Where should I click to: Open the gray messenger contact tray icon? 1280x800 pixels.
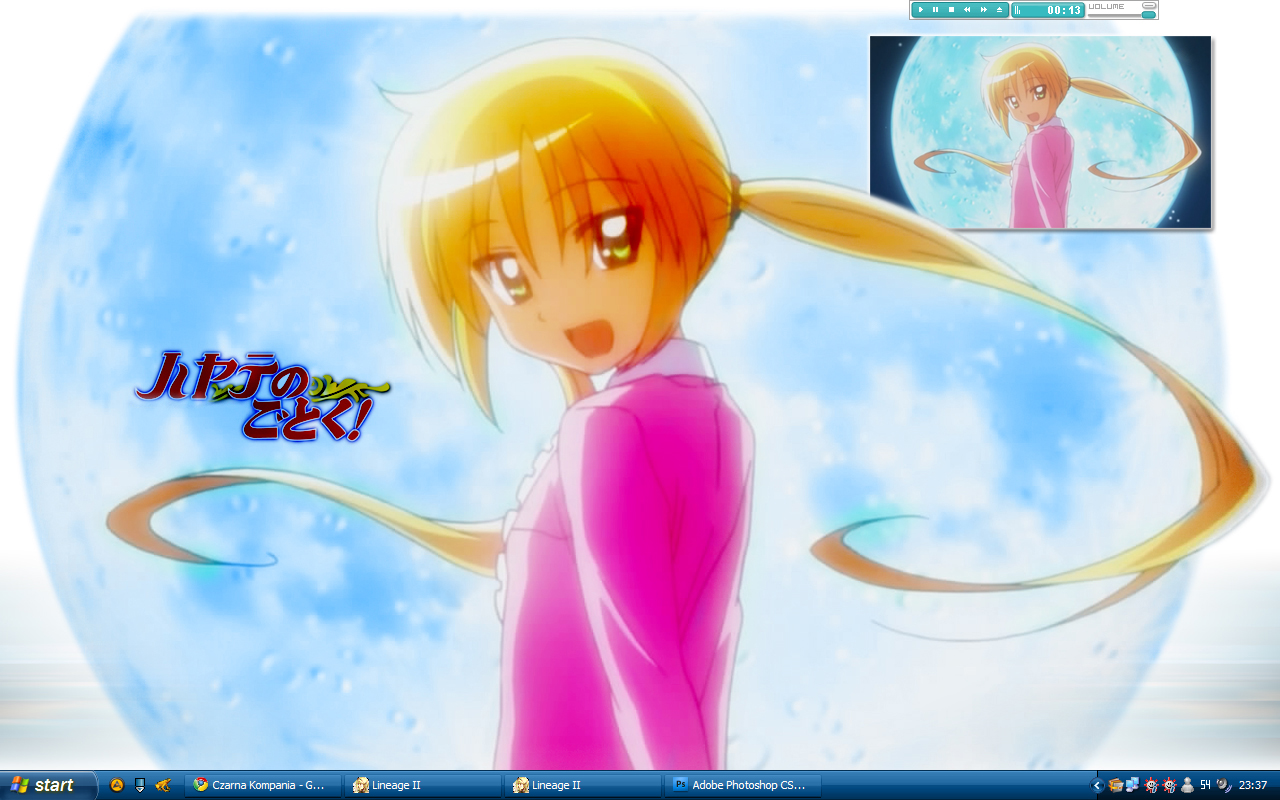click(x=1187, y=785)
